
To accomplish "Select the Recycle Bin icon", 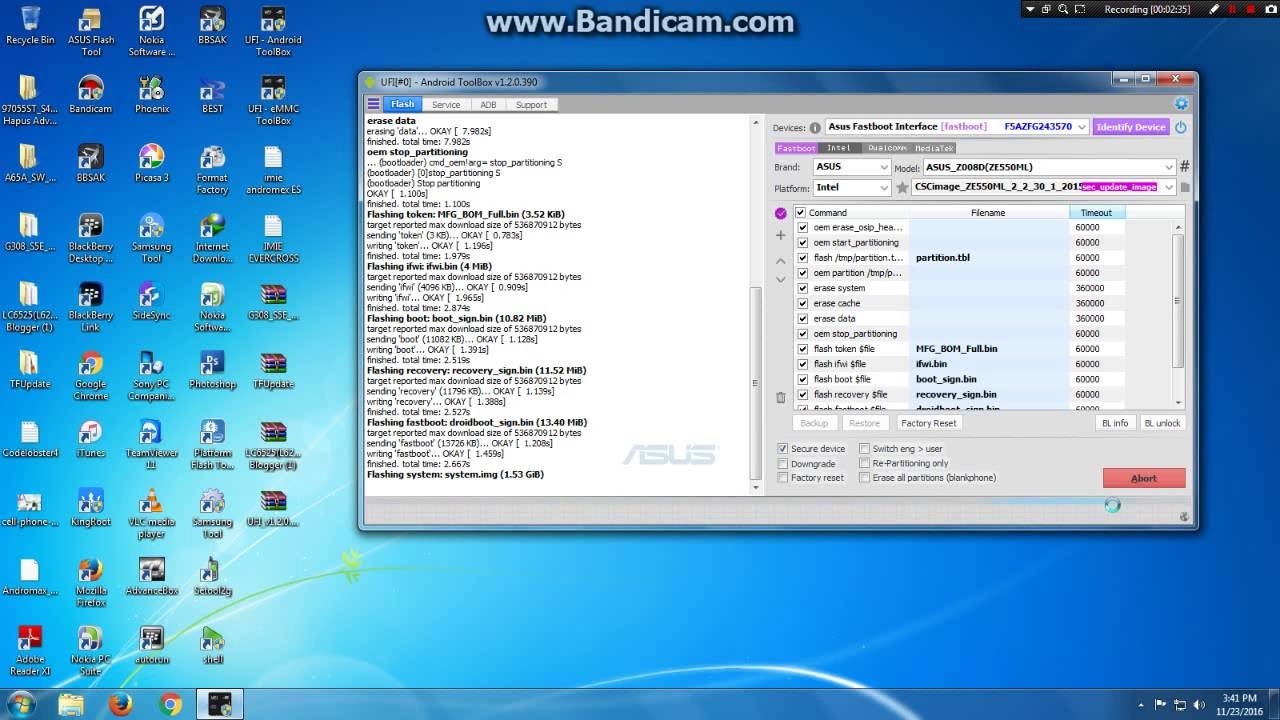I will click(30, 26).
